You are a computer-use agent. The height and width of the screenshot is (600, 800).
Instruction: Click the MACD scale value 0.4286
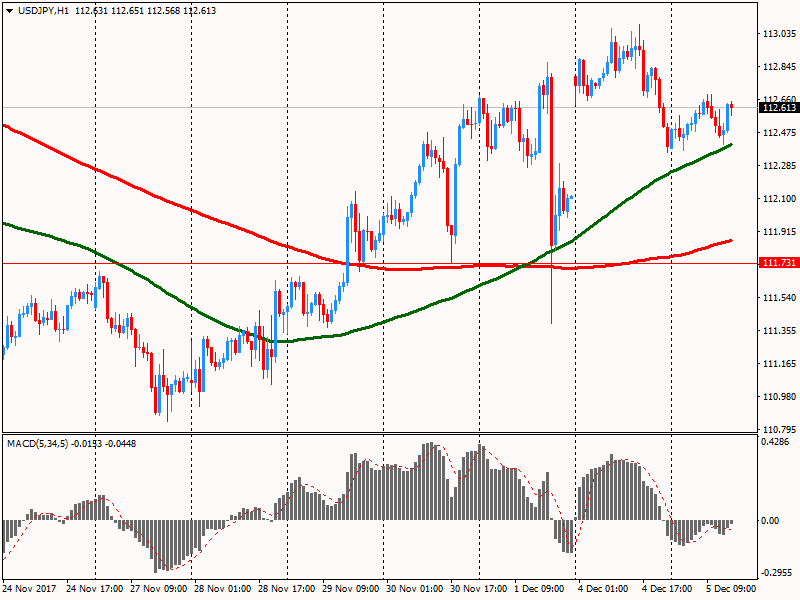pos(775,442)
